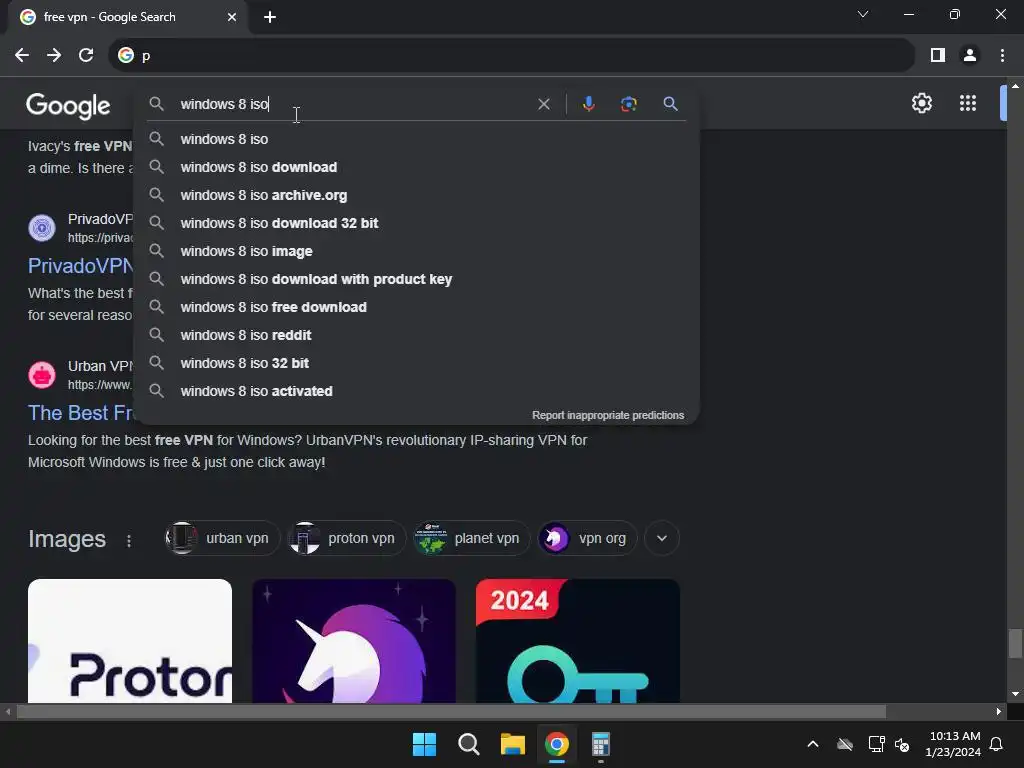1024x768 pixels.
Task: Open the Chrome profile menu
Action: pos(970,56)
